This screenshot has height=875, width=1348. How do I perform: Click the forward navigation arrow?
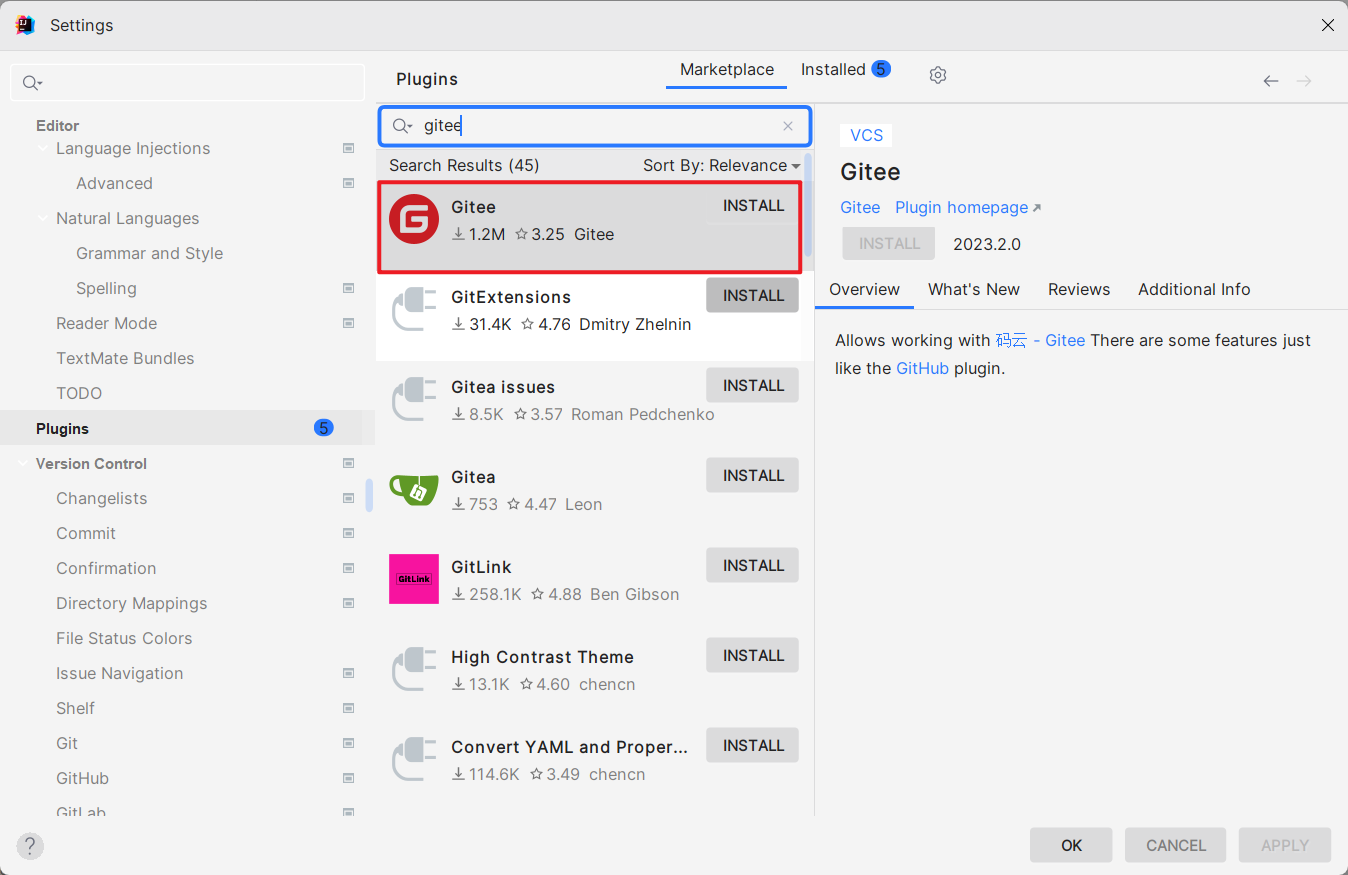pos(1304,80)
